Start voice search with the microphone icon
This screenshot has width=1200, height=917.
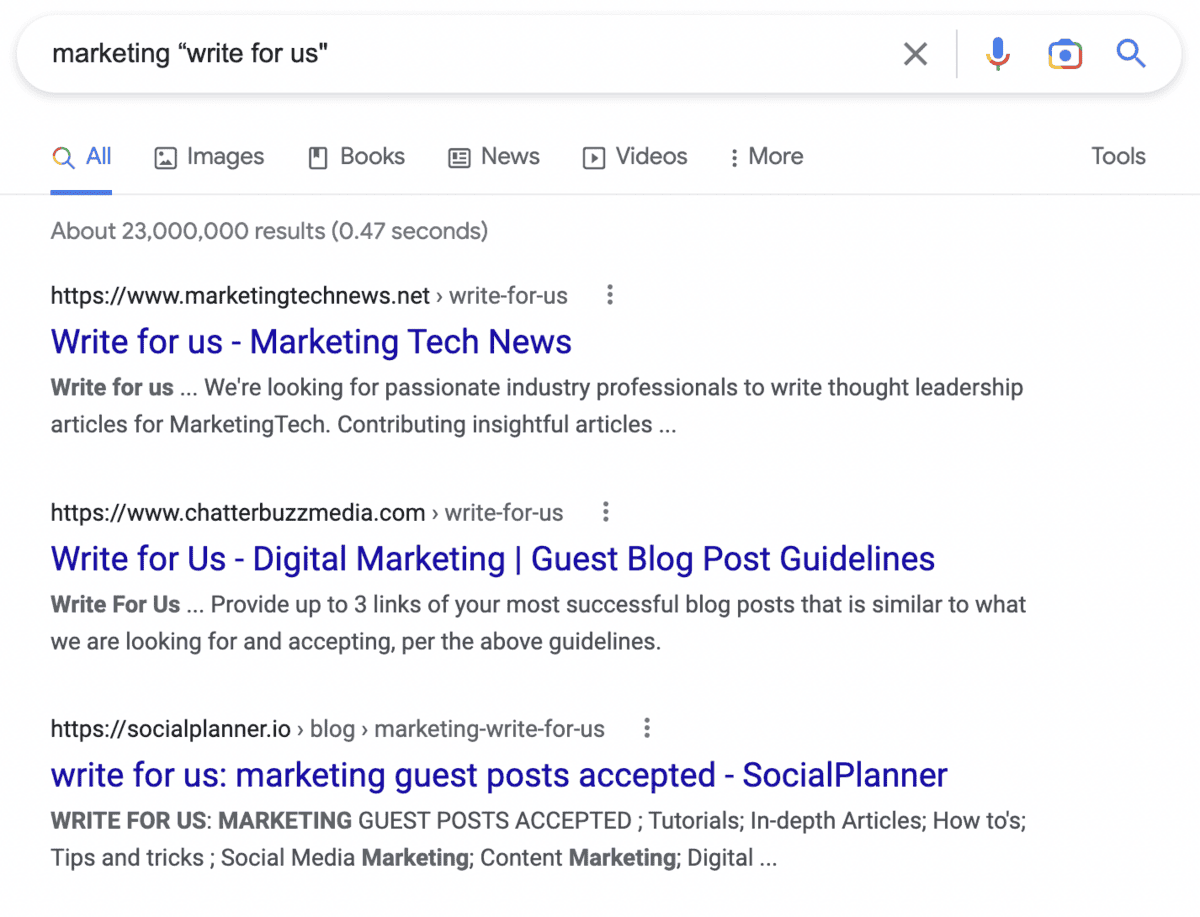coord(997,54)
